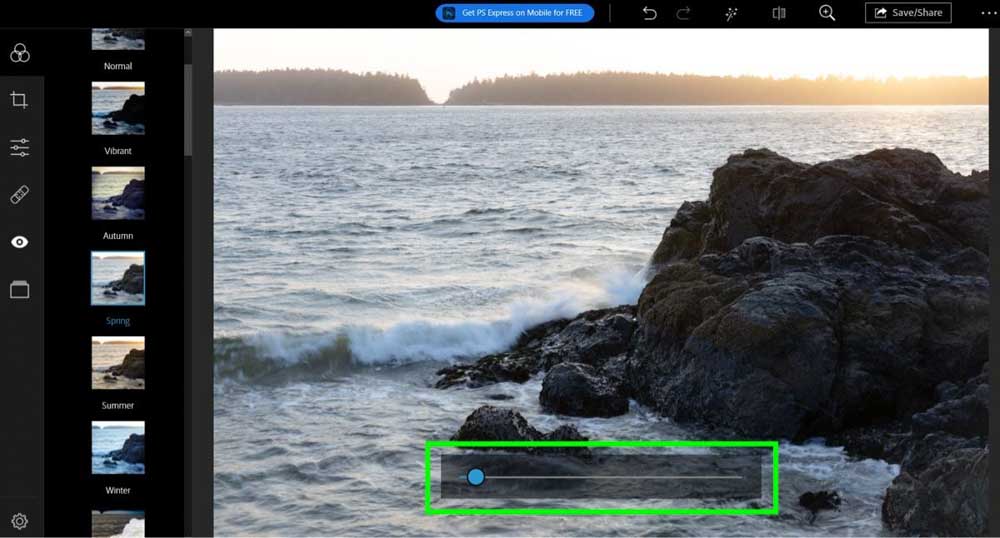
Task: Apply the Normal look thumbnail
Action: click(118, 39)
